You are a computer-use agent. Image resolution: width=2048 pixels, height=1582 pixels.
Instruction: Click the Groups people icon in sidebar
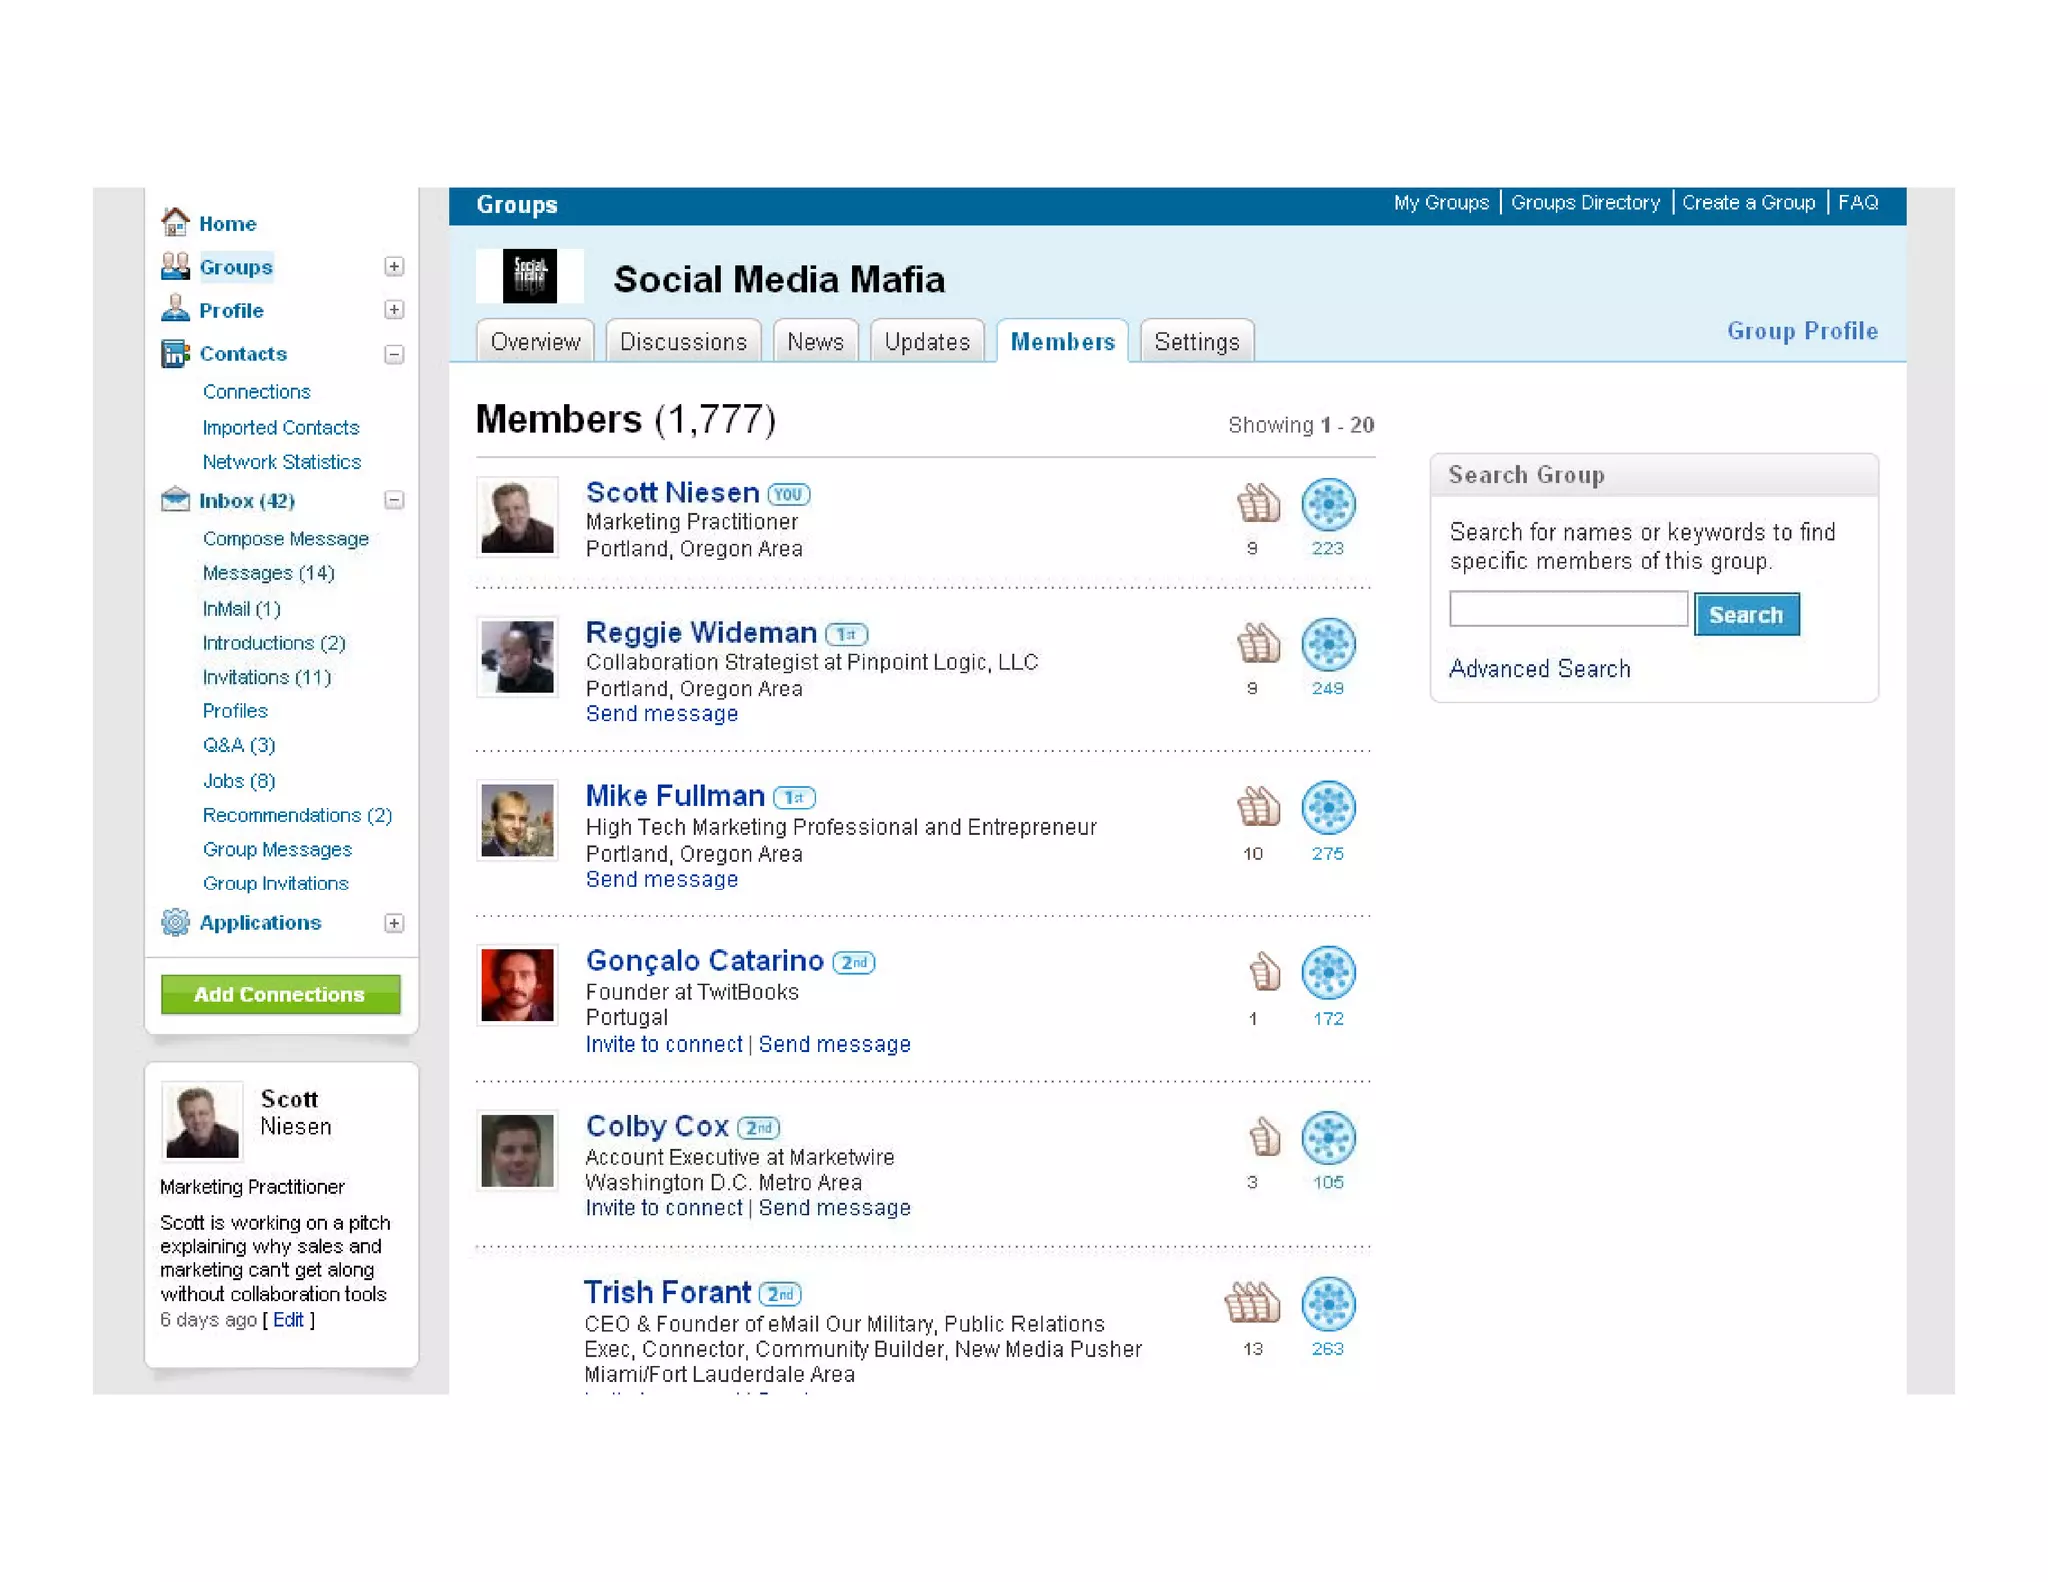(x=175, y=266)
